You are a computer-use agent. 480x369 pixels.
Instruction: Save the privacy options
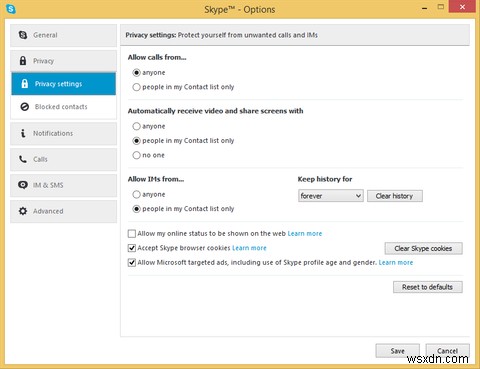point(397,351)
